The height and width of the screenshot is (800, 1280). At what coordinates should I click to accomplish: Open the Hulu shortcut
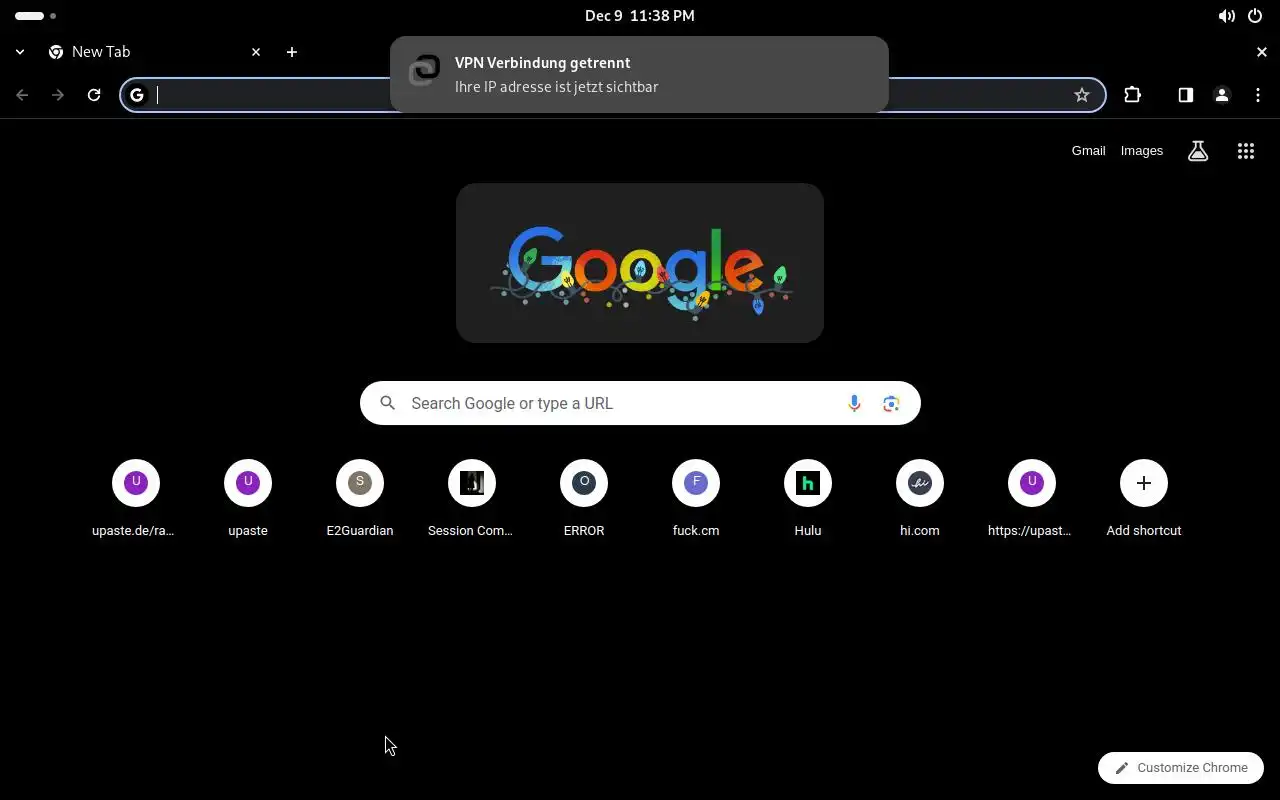click(808, 499)
